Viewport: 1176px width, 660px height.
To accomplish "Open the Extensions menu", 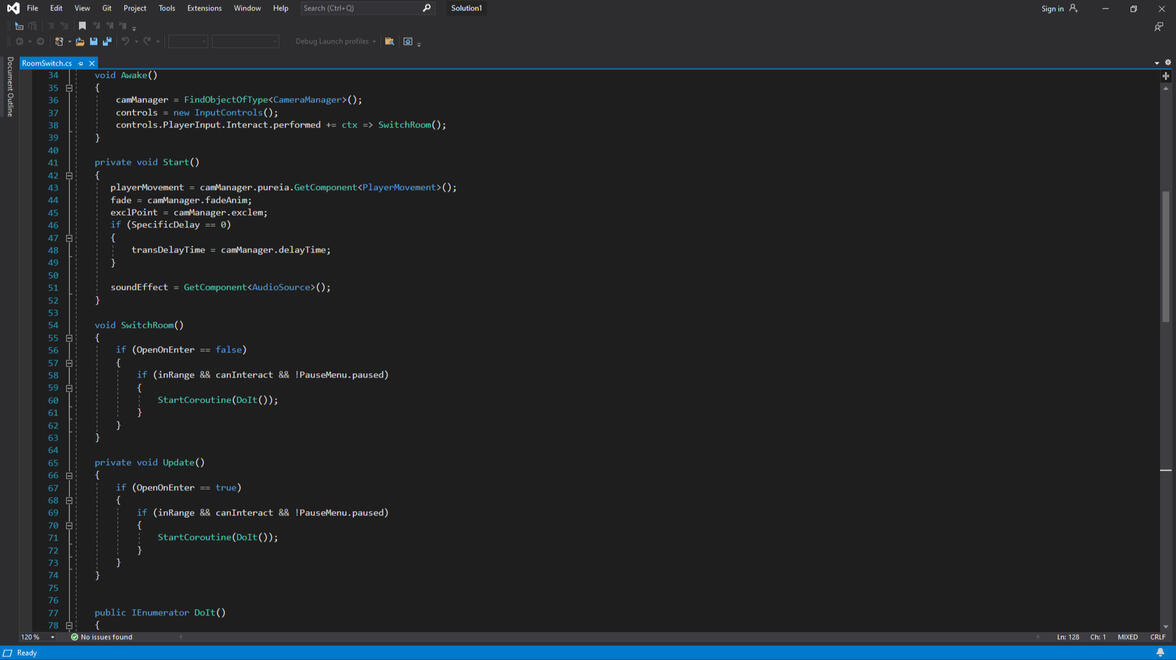I will (x=204, y=8).
